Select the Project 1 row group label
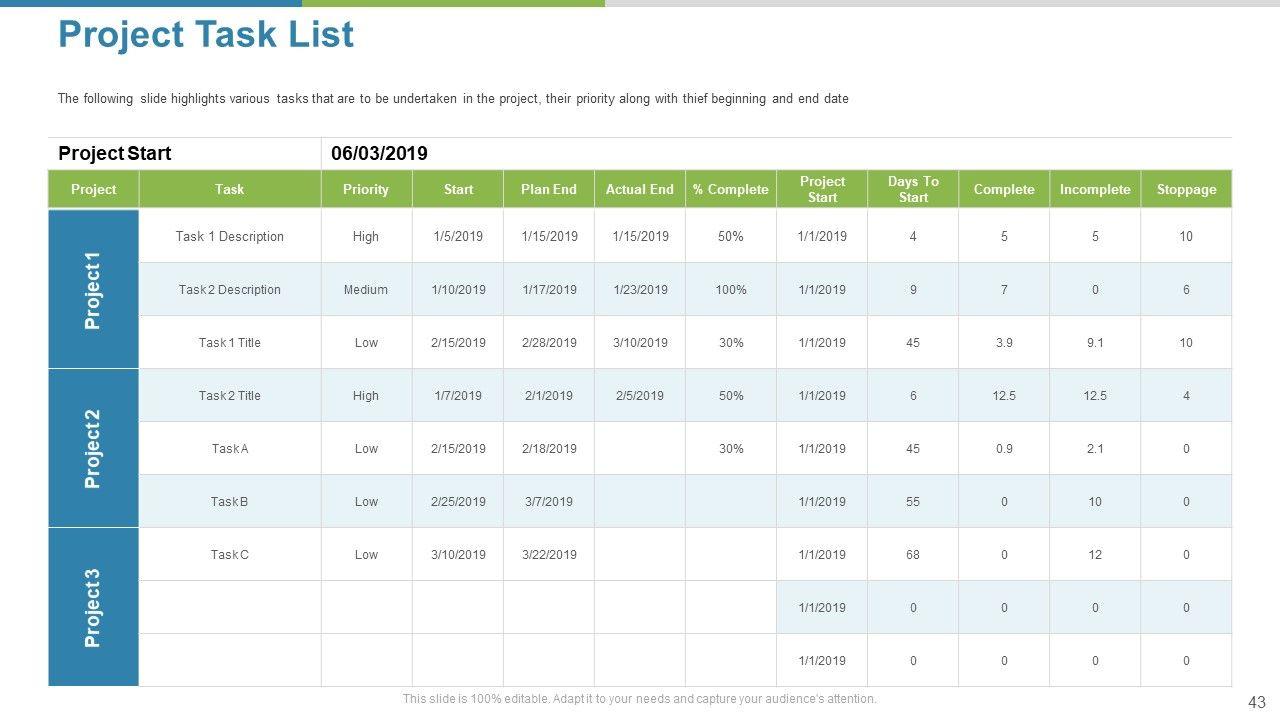The width and height of the screenshot is (1280, 720). (x=93, y=290)
